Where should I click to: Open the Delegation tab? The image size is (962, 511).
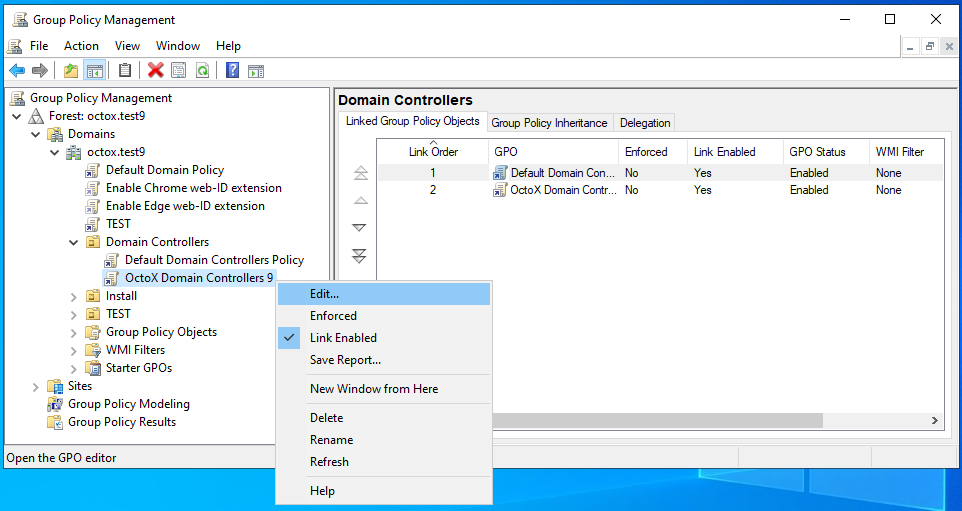645,123
